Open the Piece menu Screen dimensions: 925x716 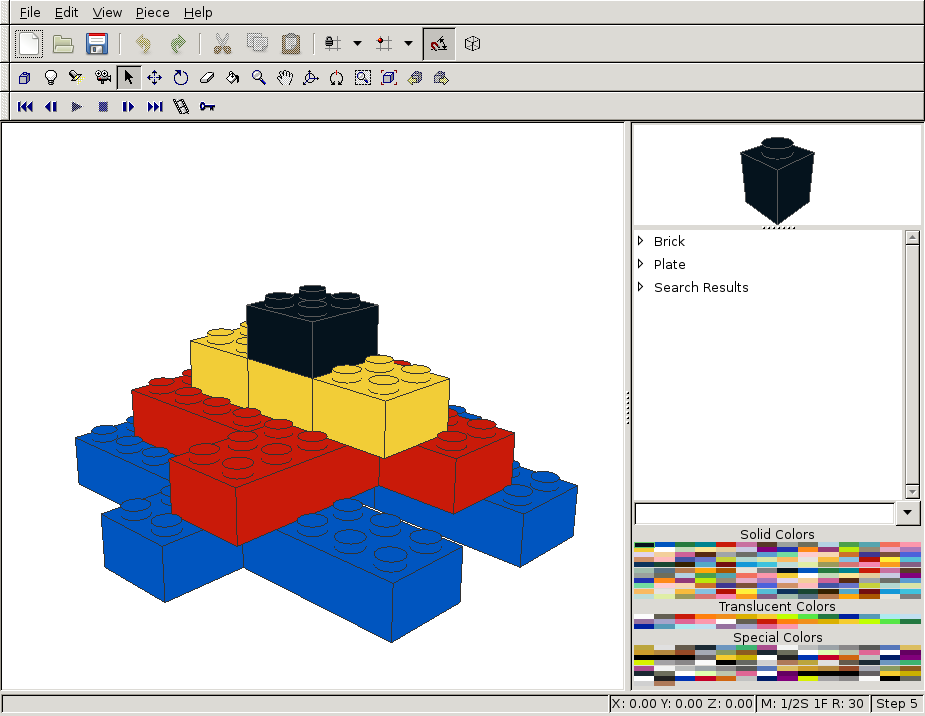[152, 13]
